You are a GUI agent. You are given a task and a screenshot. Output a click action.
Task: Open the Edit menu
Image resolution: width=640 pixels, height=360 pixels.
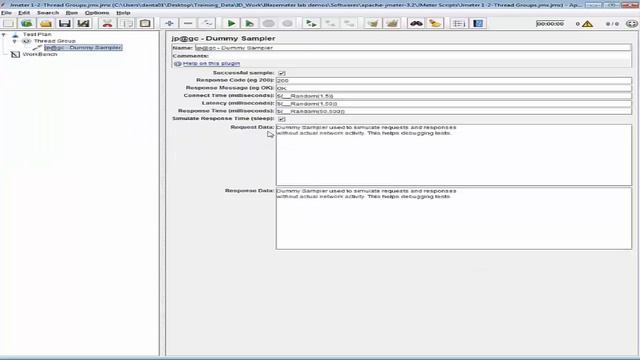(24, 13)
